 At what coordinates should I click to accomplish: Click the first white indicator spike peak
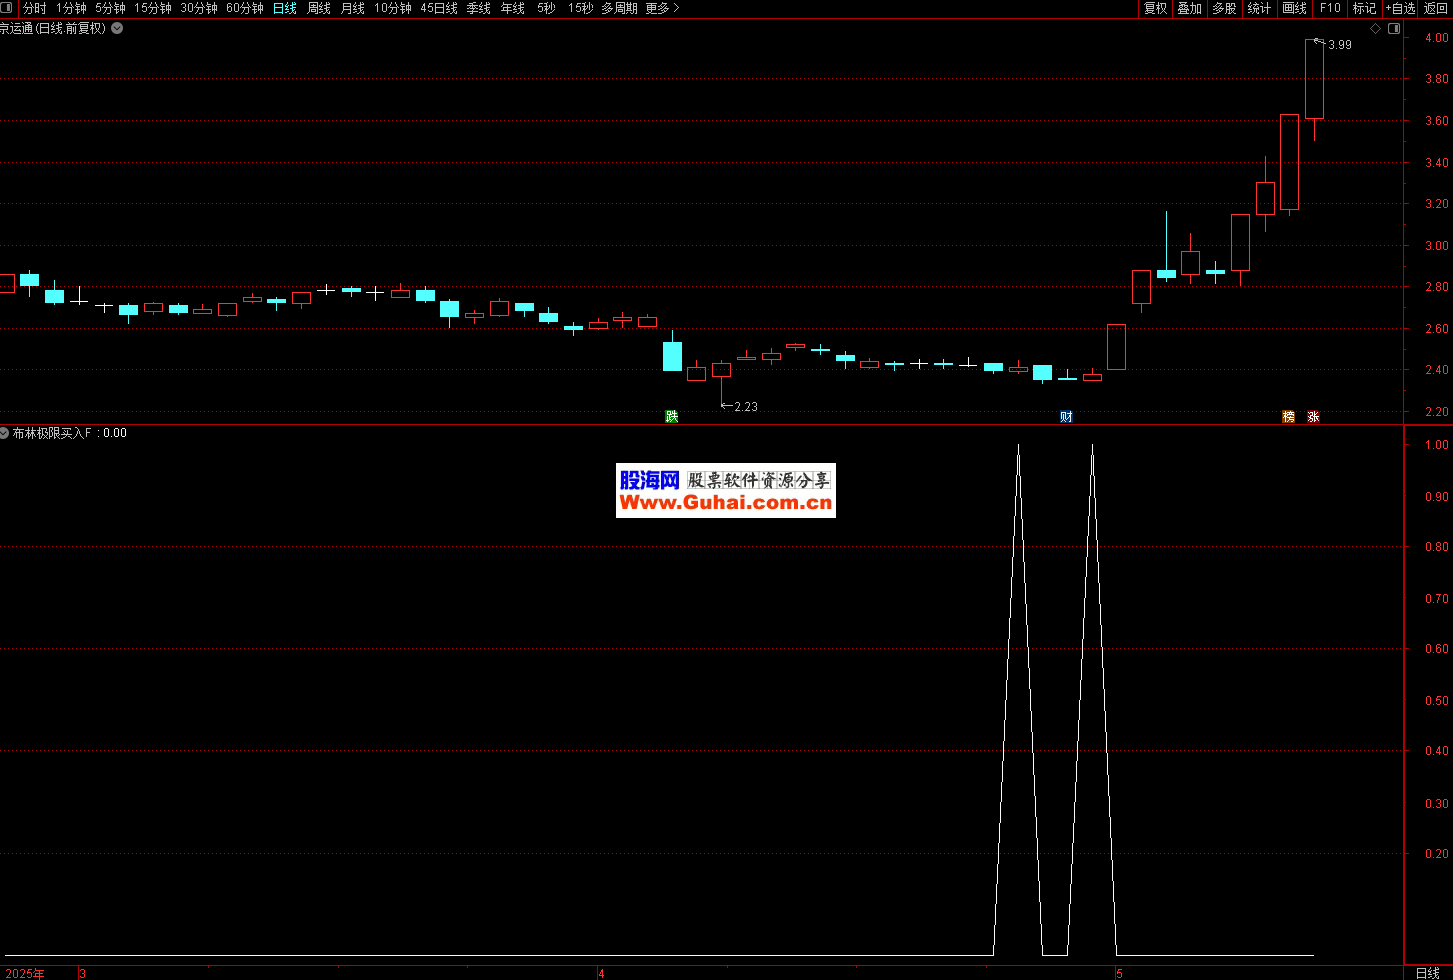tap(1018, 446)
